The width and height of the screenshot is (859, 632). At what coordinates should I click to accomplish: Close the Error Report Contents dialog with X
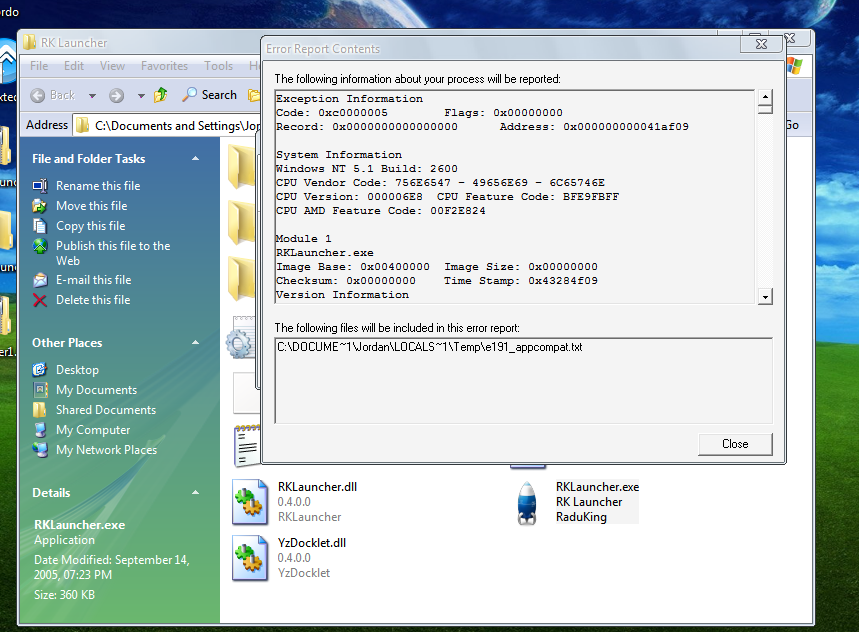(761, 44)
